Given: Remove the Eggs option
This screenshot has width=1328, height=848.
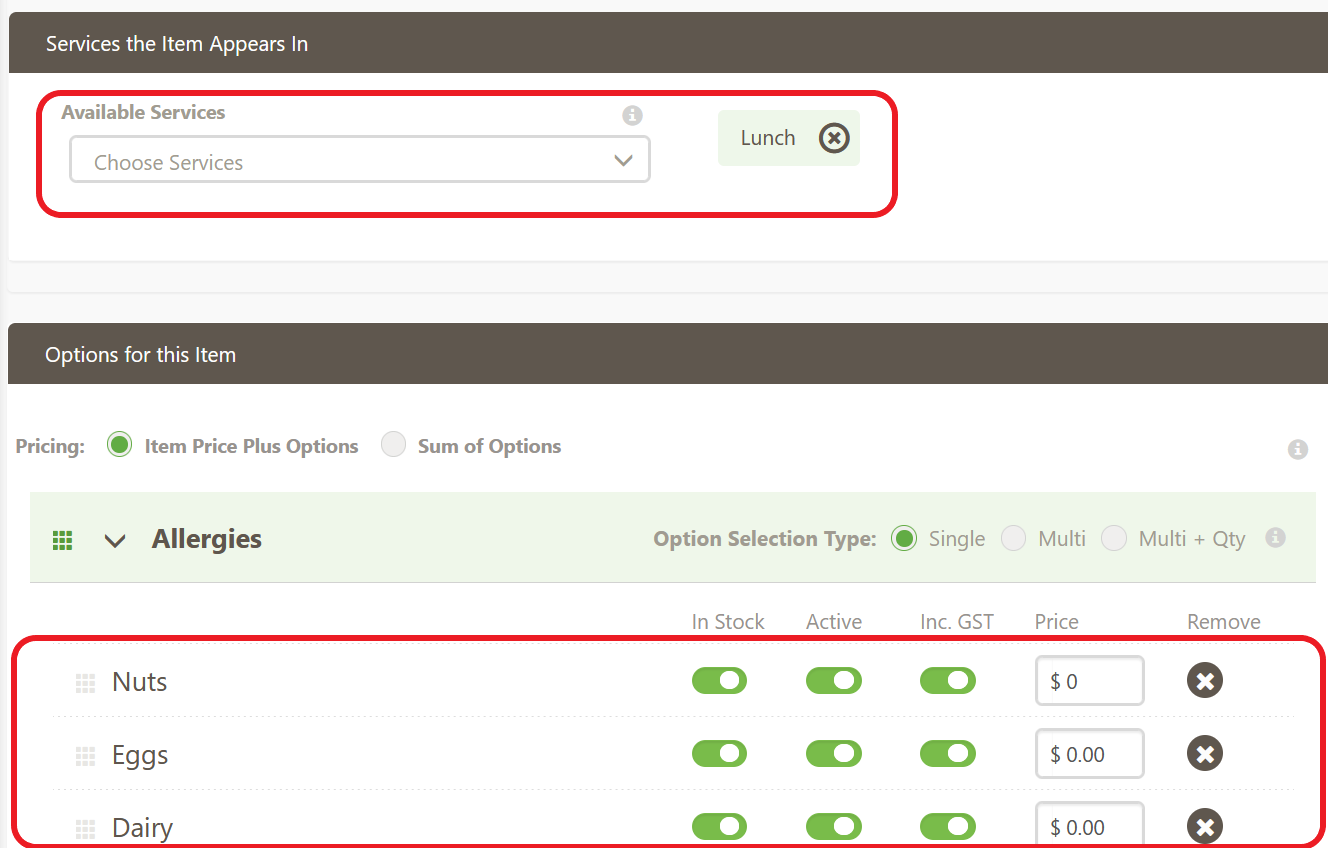Looking at the screenshot, I should pyautogui.click(x=1204, y=754).
